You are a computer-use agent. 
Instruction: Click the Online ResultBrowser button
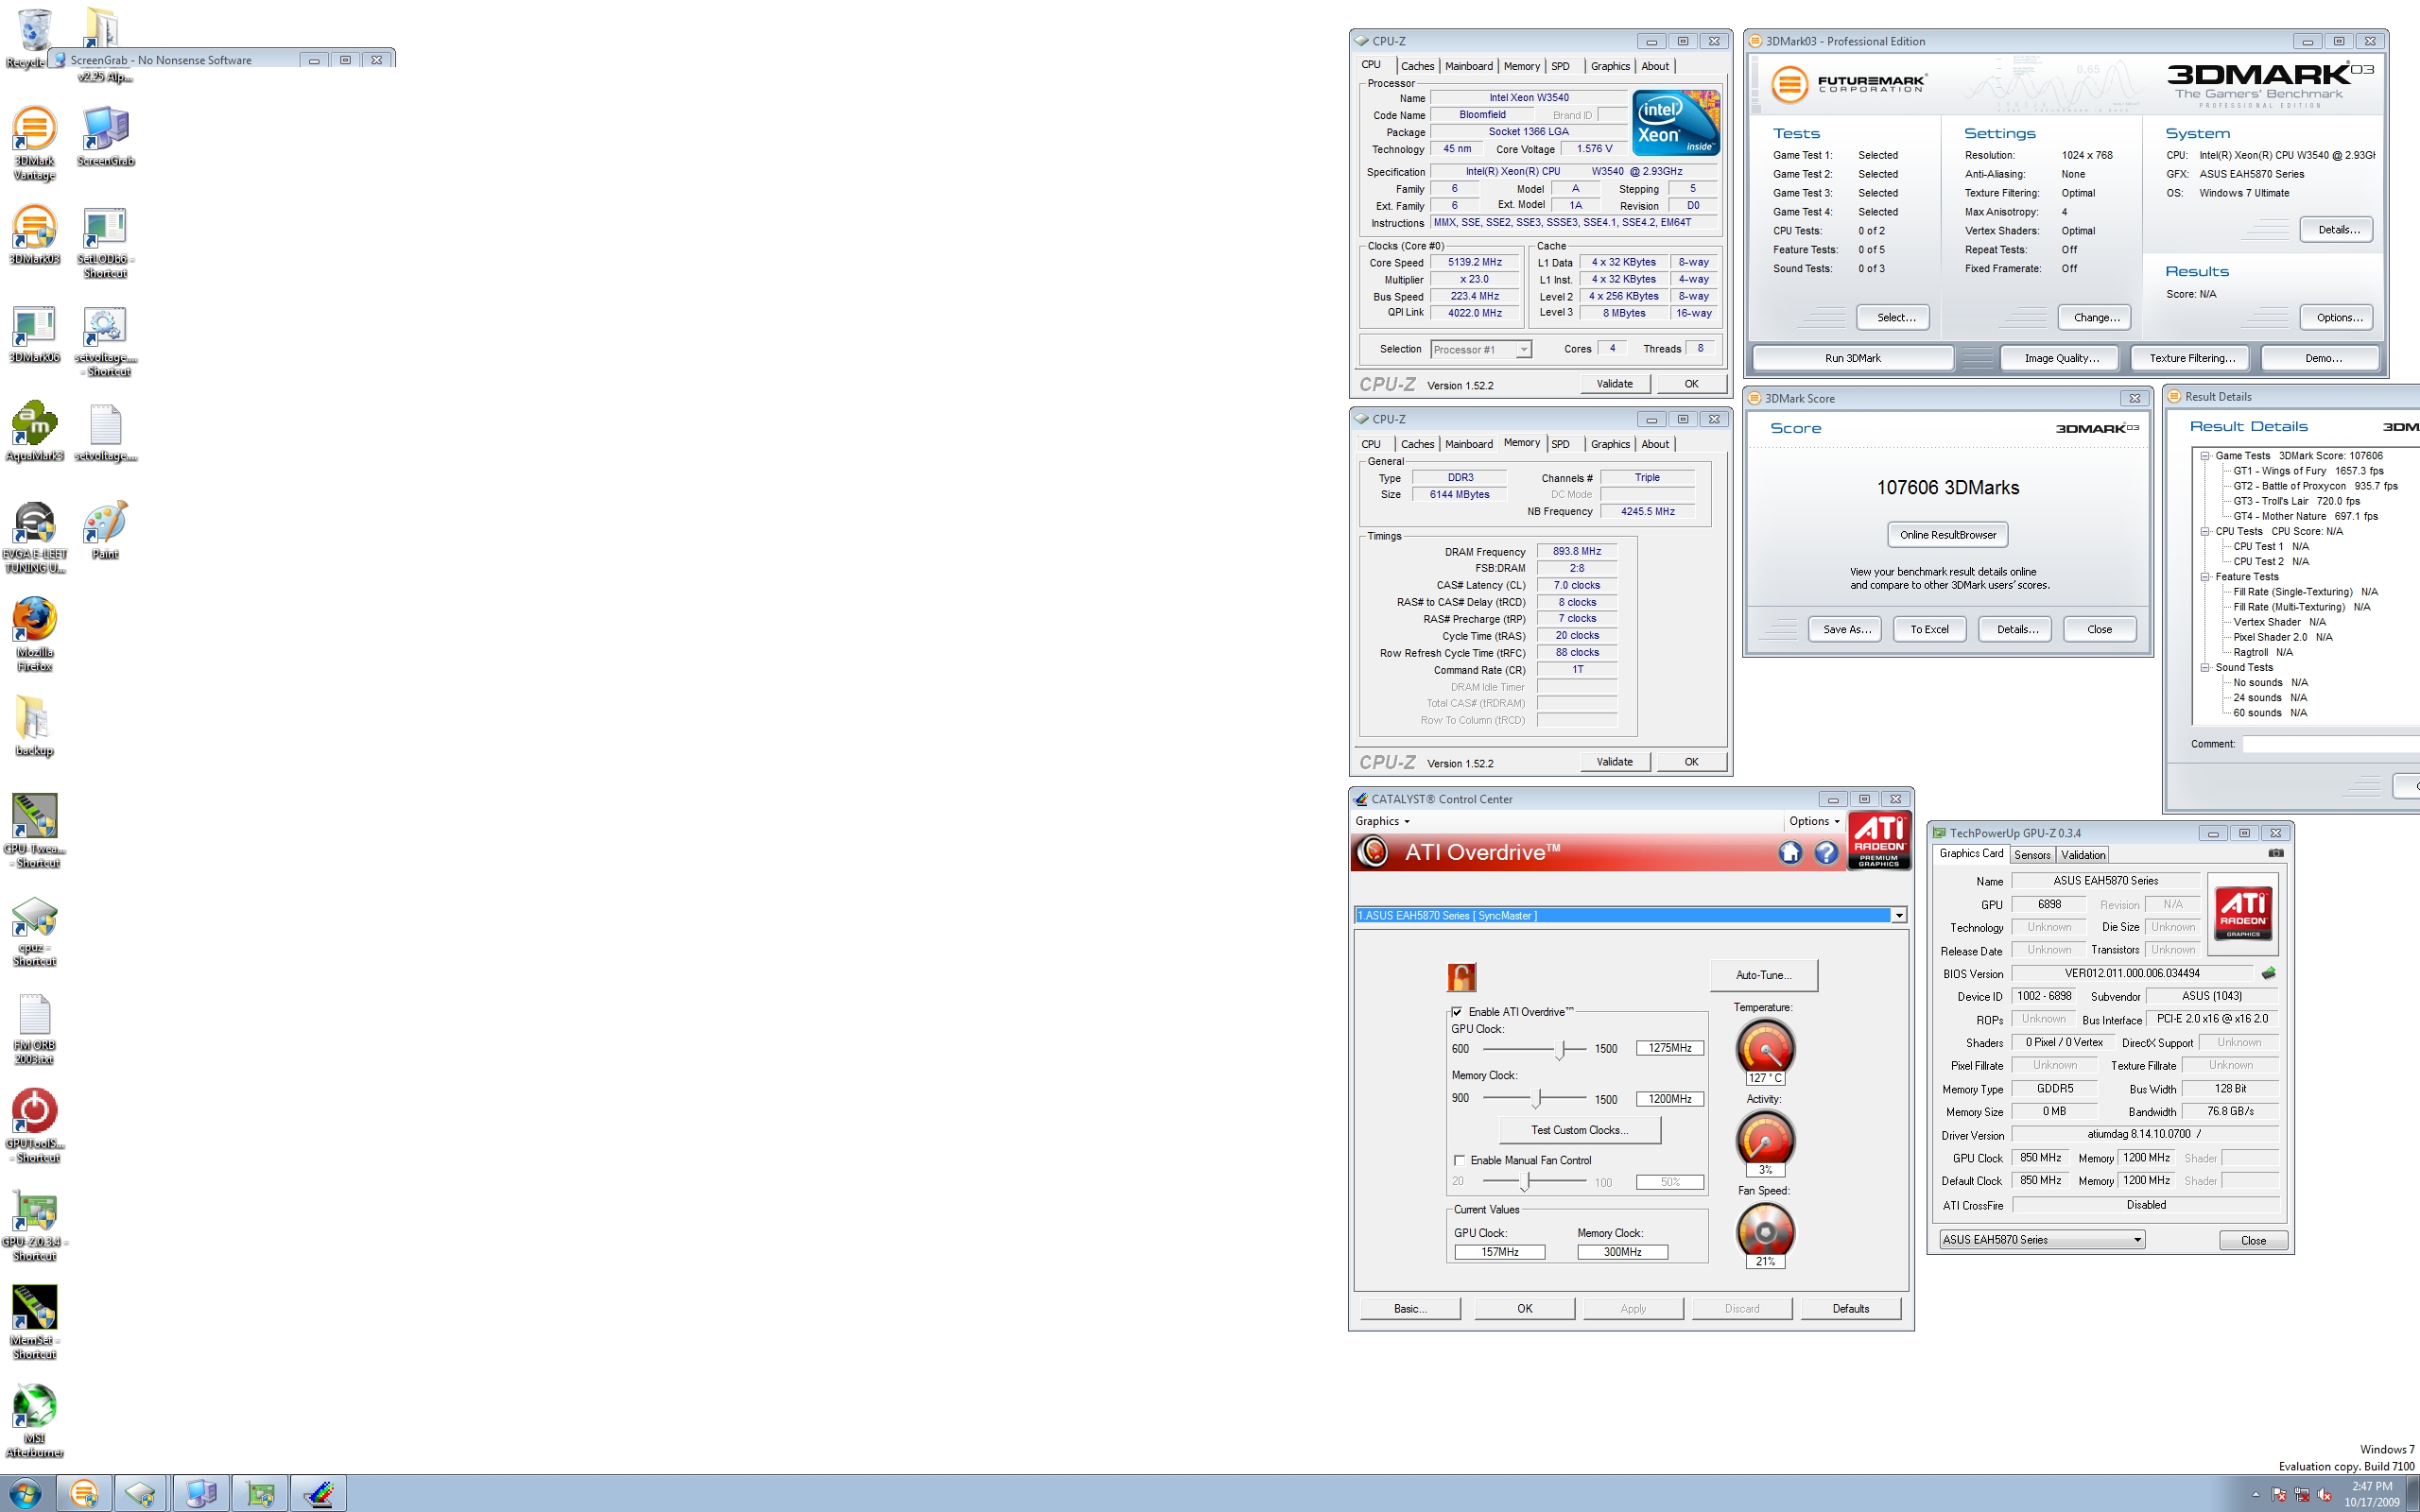click(1947, 535)
